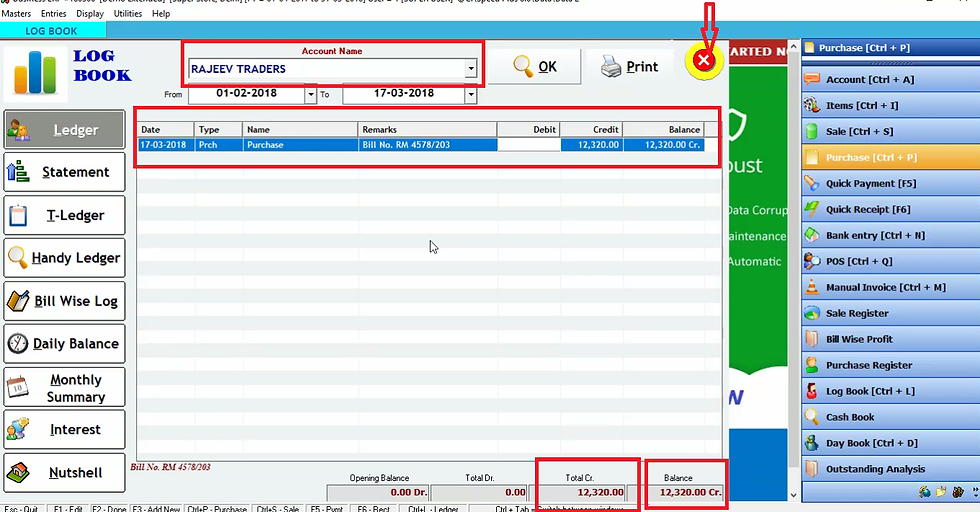Open Sale Register shortcut icon
Image resolution: width=980 pixels, height=512 pixels.
812,313
